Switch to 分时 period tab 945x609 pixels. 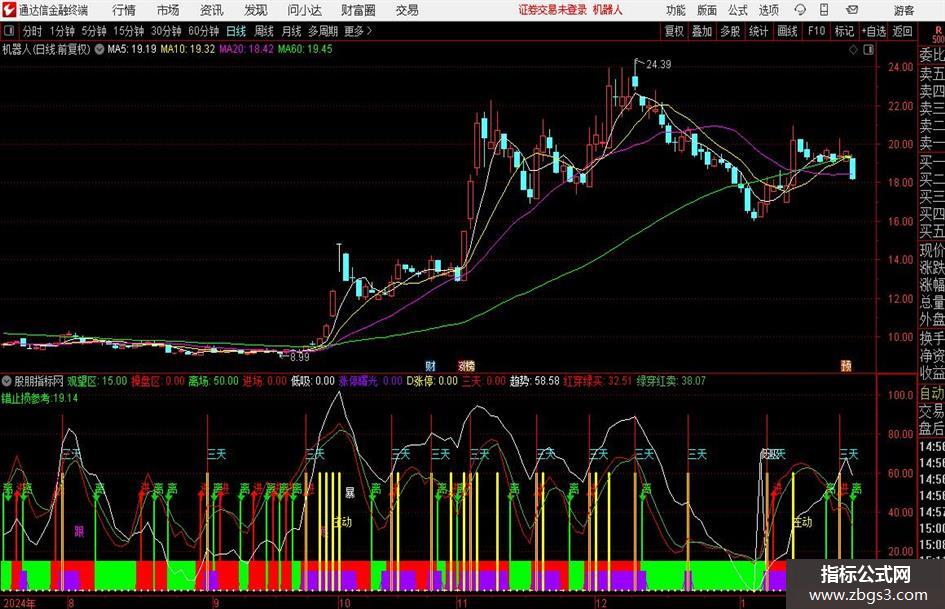pyautogui.click(x=33, y=31)
